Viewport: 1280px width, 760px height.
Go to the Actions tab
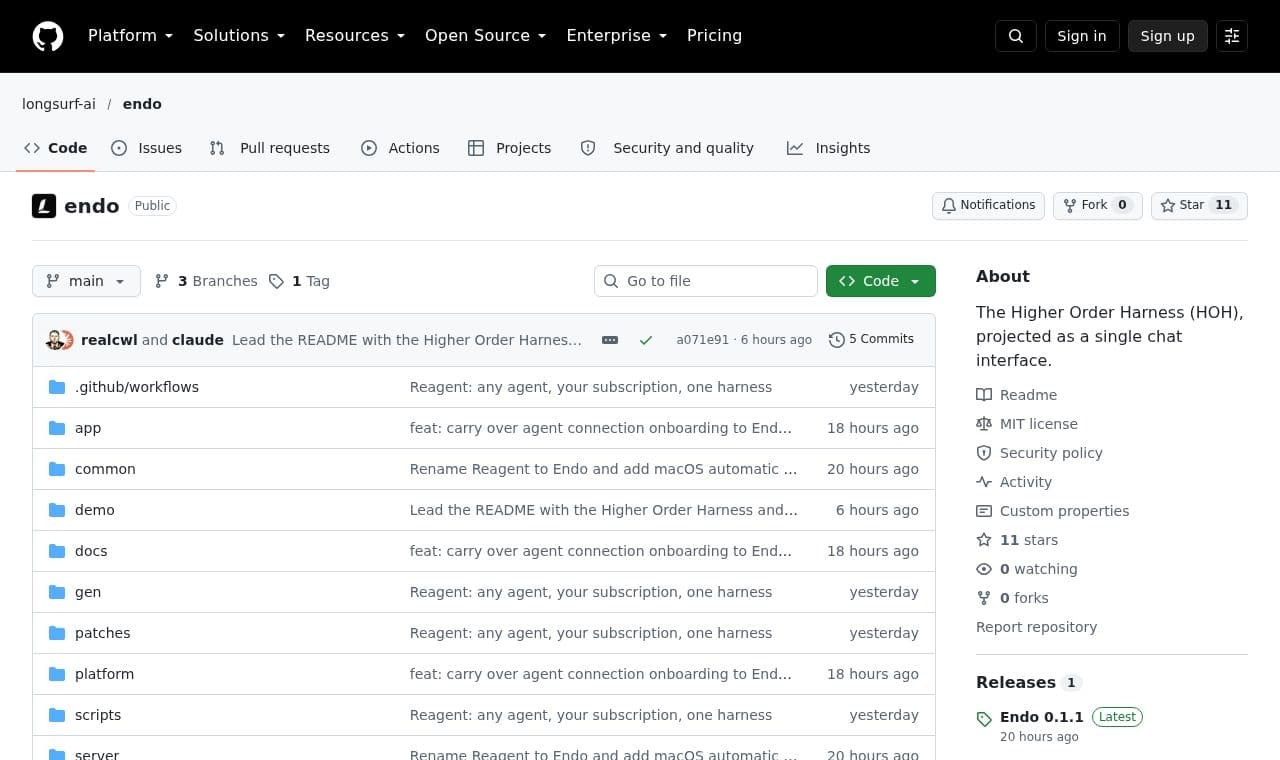[x=400, y=148]
